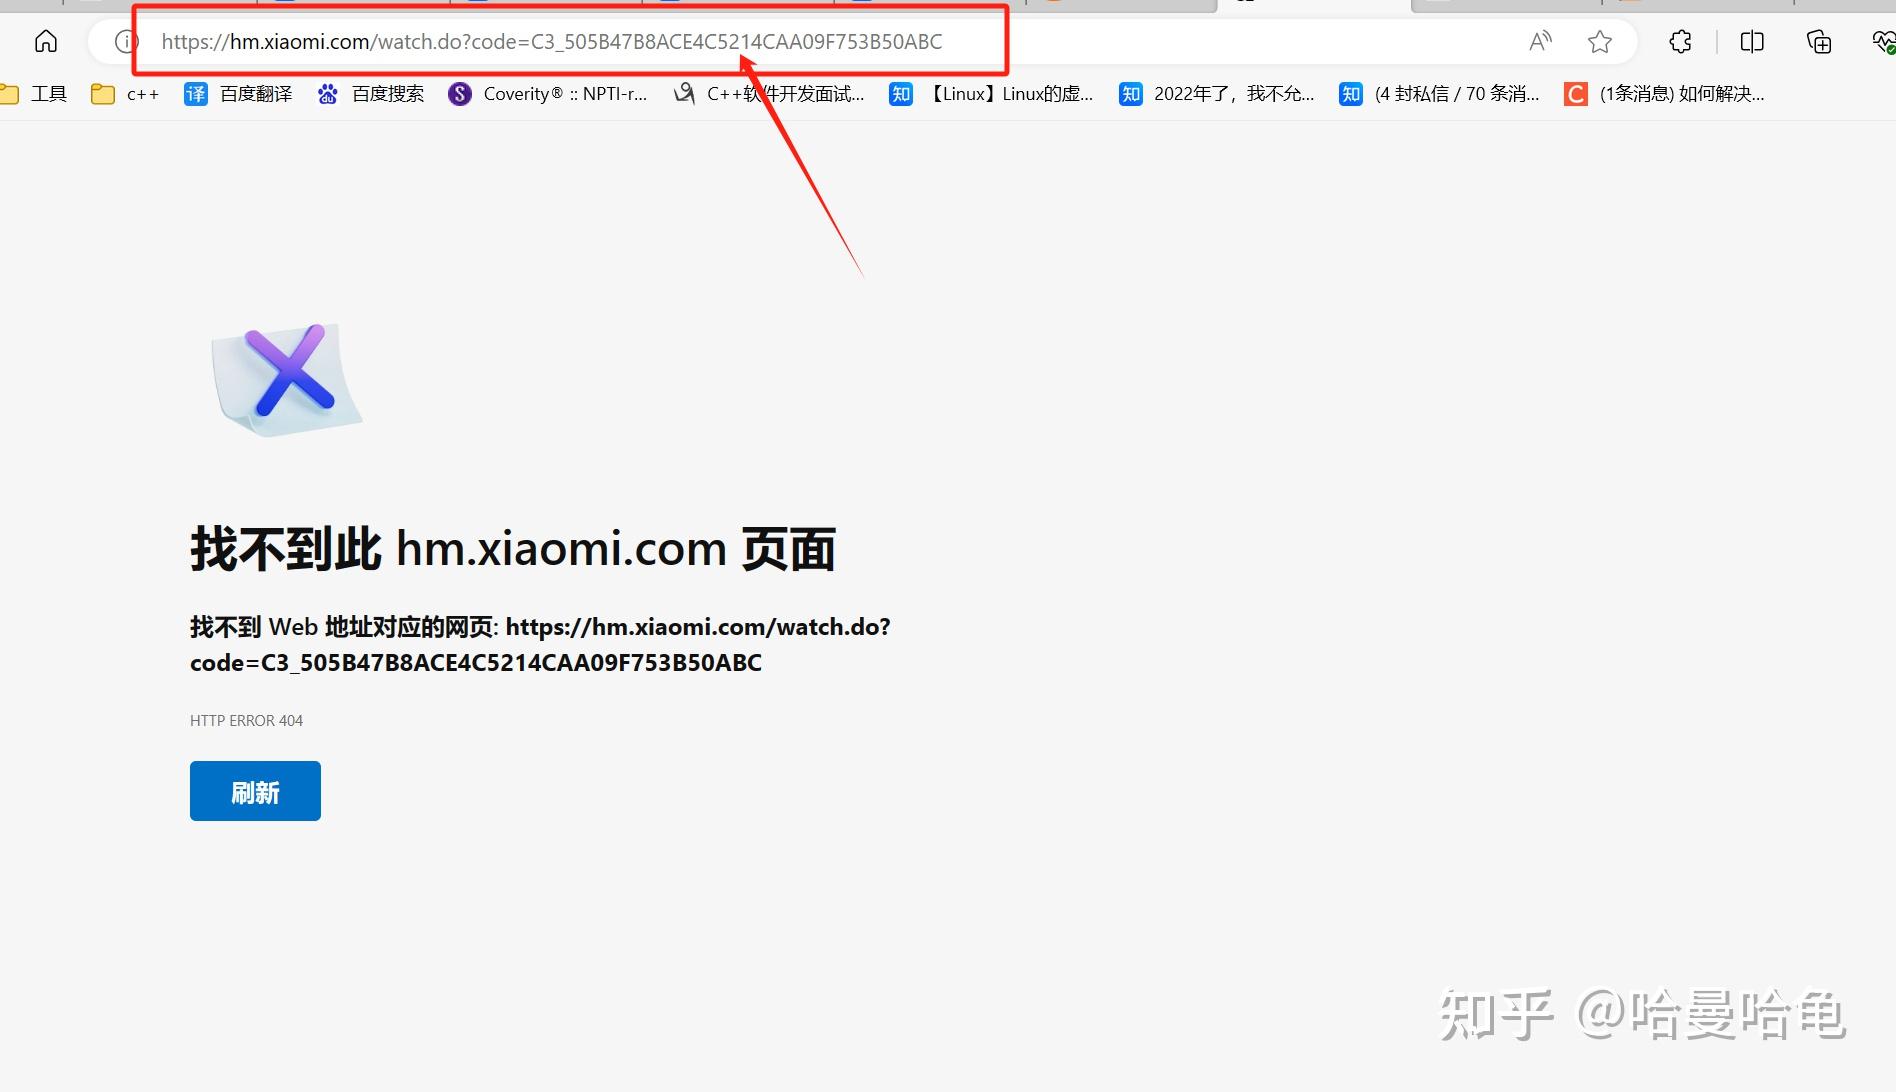The image size is (1896, 1092).
Task: Click the HTTP ERROR 404 text
Action: (246, 720)
